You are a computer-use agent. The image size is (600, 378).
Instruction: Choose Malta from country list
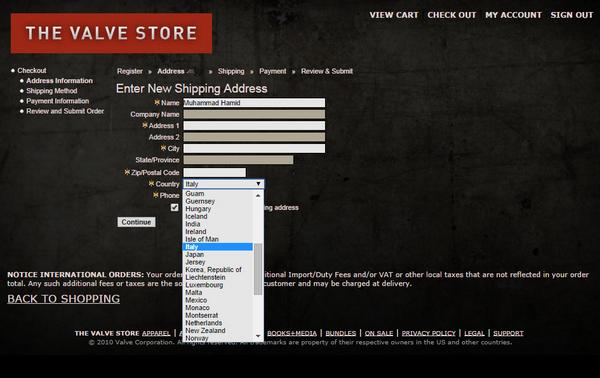pyautogui.click(x=218, y=292)
